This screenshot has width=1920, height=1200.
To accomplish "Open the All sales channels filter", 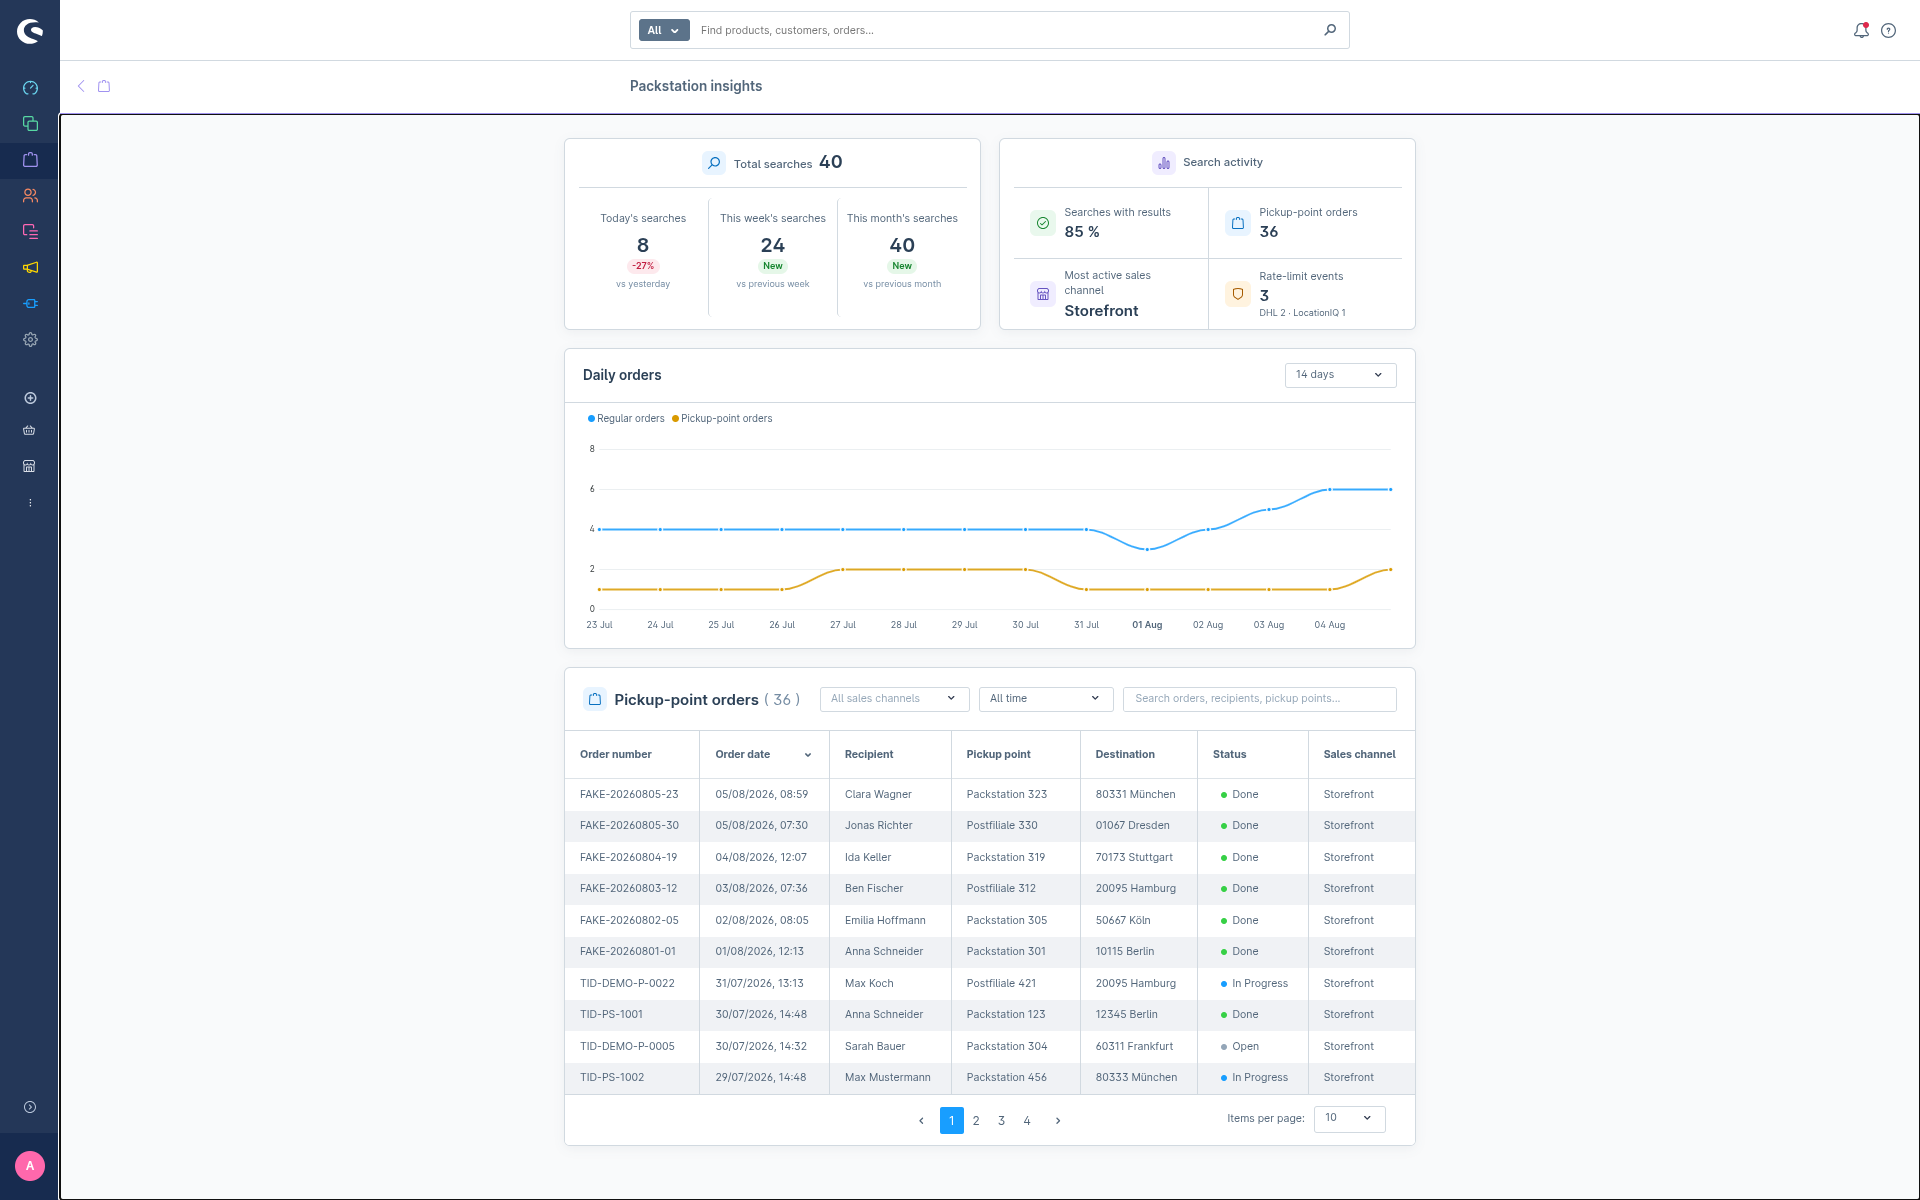I will click(894, 699).
